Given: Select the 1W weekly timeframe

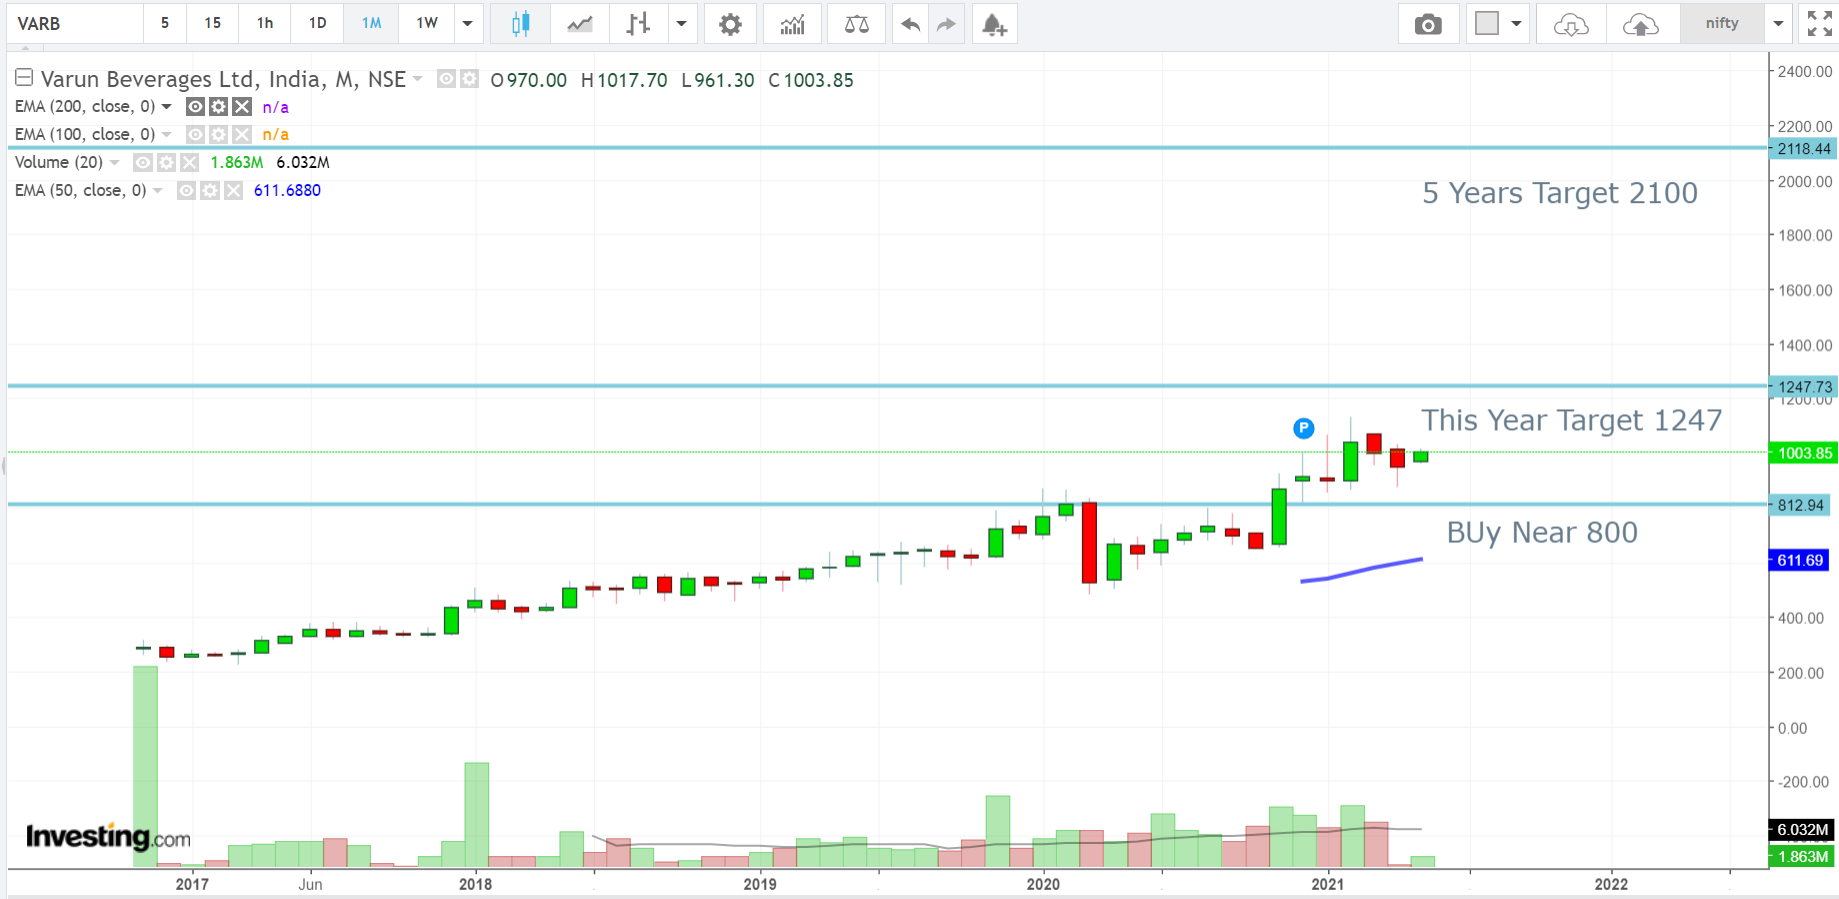Looking at the screenshot, I should click(427, 24).
